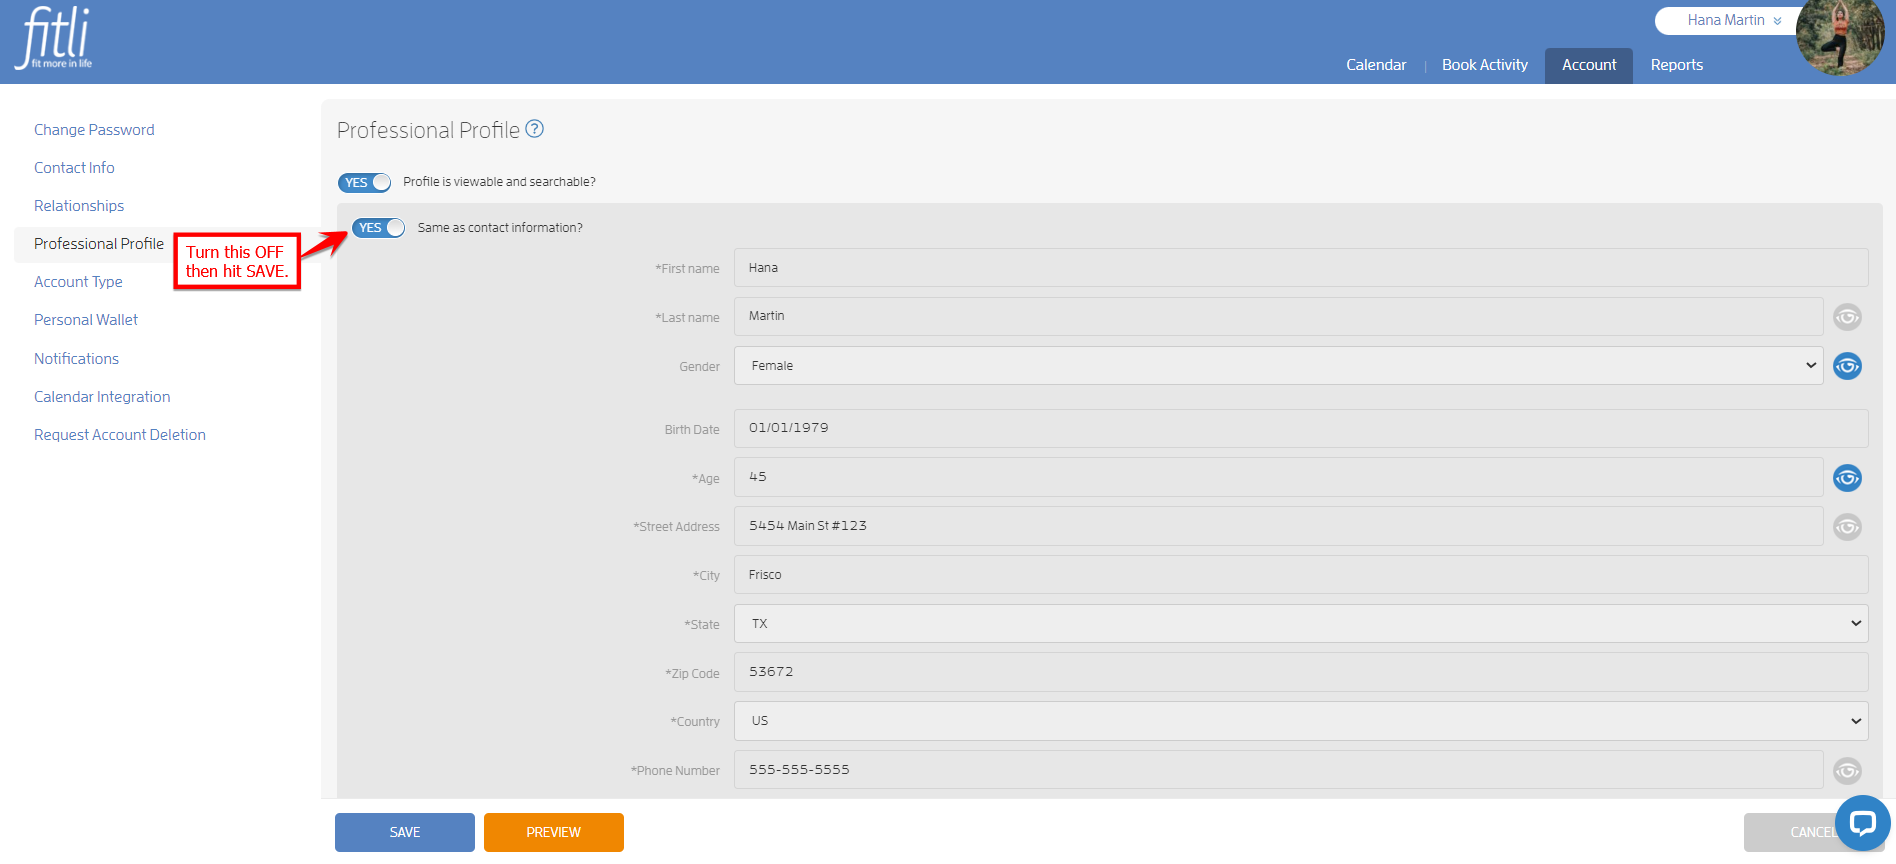Toggle visibility eye for Street Address
The image size is (1896, 864).
(1847, 526)
